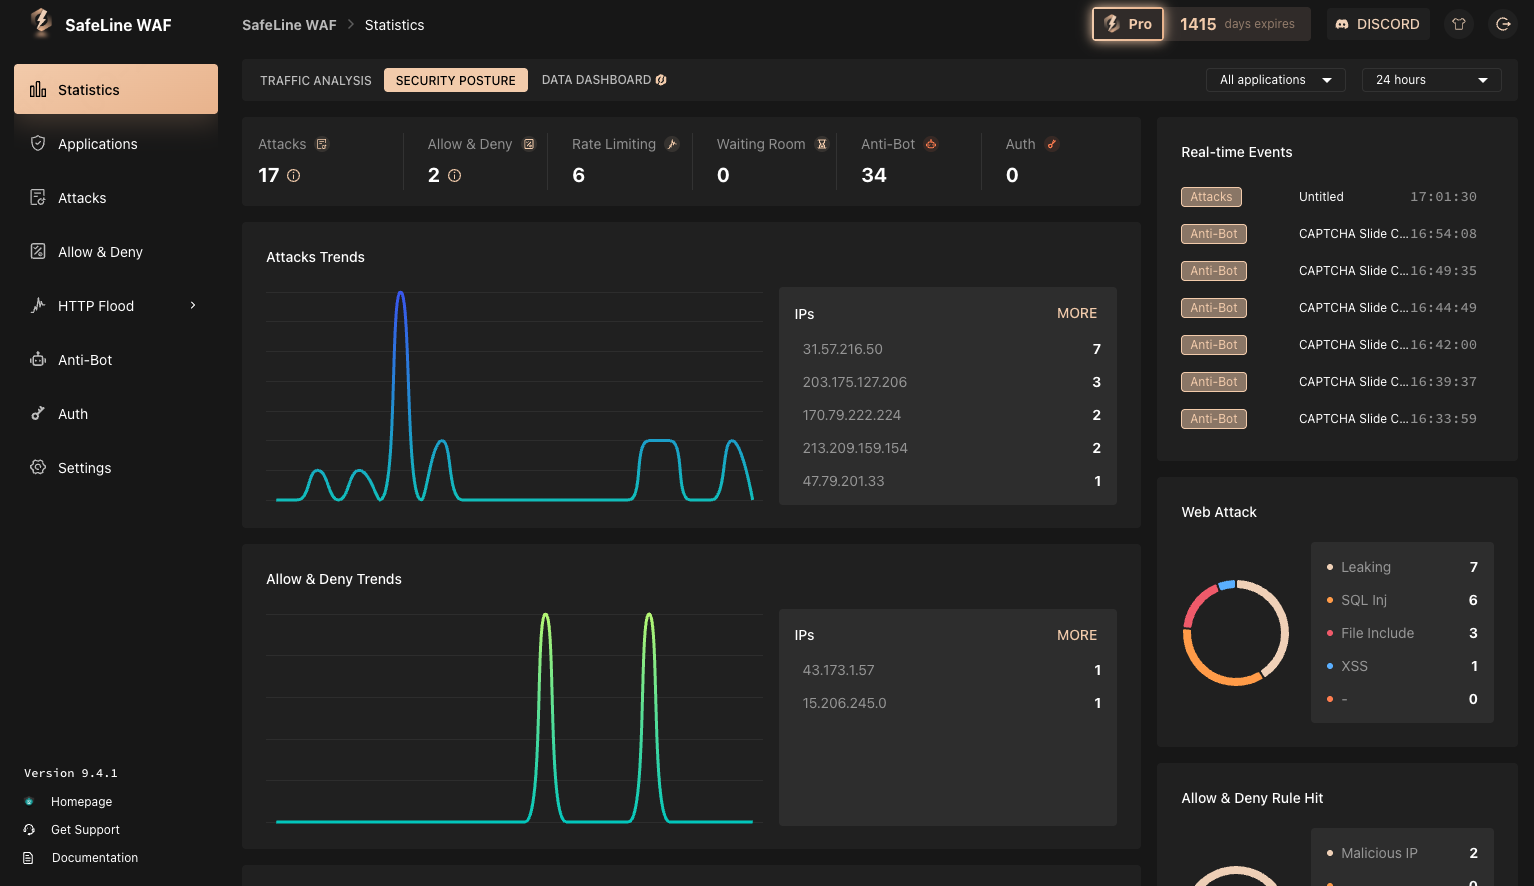Click info icon beside Attacks count 17
The width and height of the screenshot is (1534, 886).
294,175
